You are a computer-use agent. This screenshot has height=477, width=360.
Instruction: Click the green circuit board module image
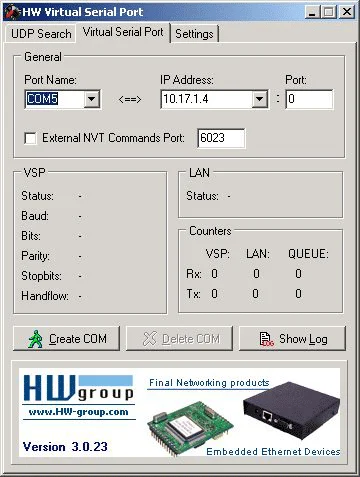click(x=191, y=428)
